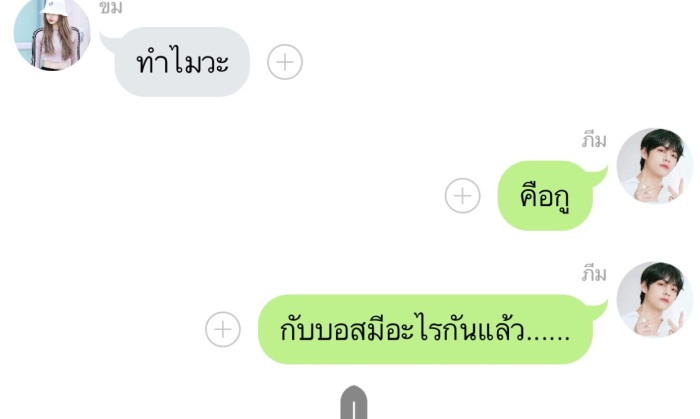The width and height of the screenshot is (700, 419).
Task: Tap the plus icon beside กับบอสมีอะไรกันแล้ว message
Action: pos(223,329)
